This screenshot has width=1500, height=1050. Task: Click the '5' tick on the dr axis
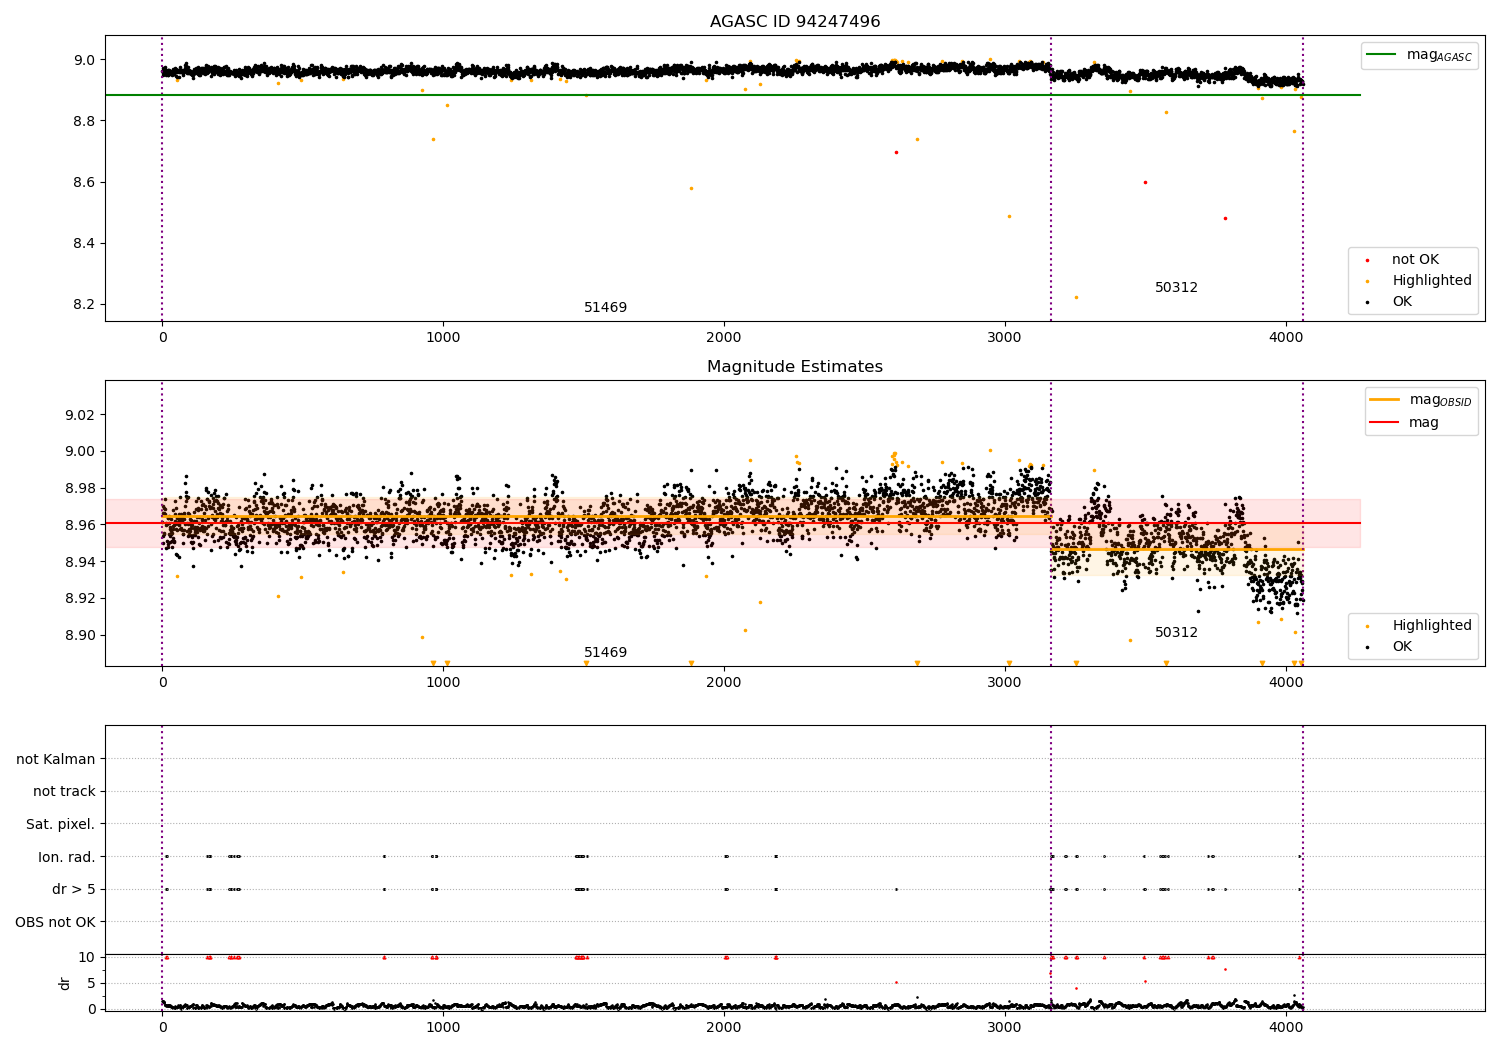click(x=91, y=984)
